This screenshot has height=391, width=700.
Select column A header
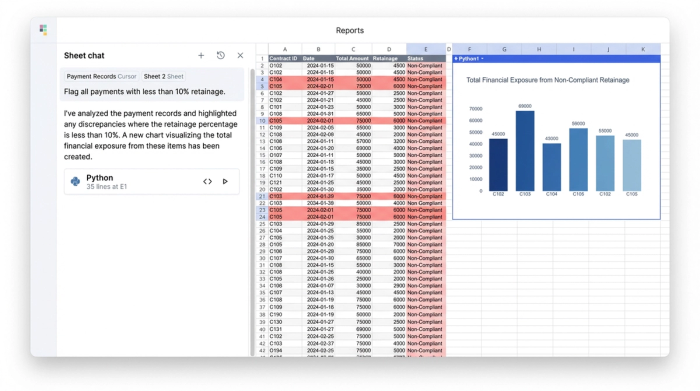285,49
